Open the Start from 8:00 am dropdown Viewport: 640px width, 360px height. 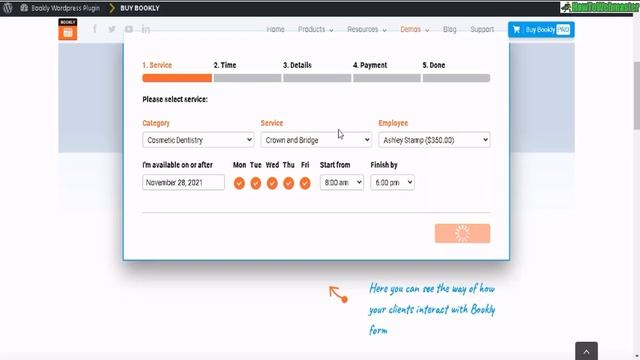pos(342,182)
